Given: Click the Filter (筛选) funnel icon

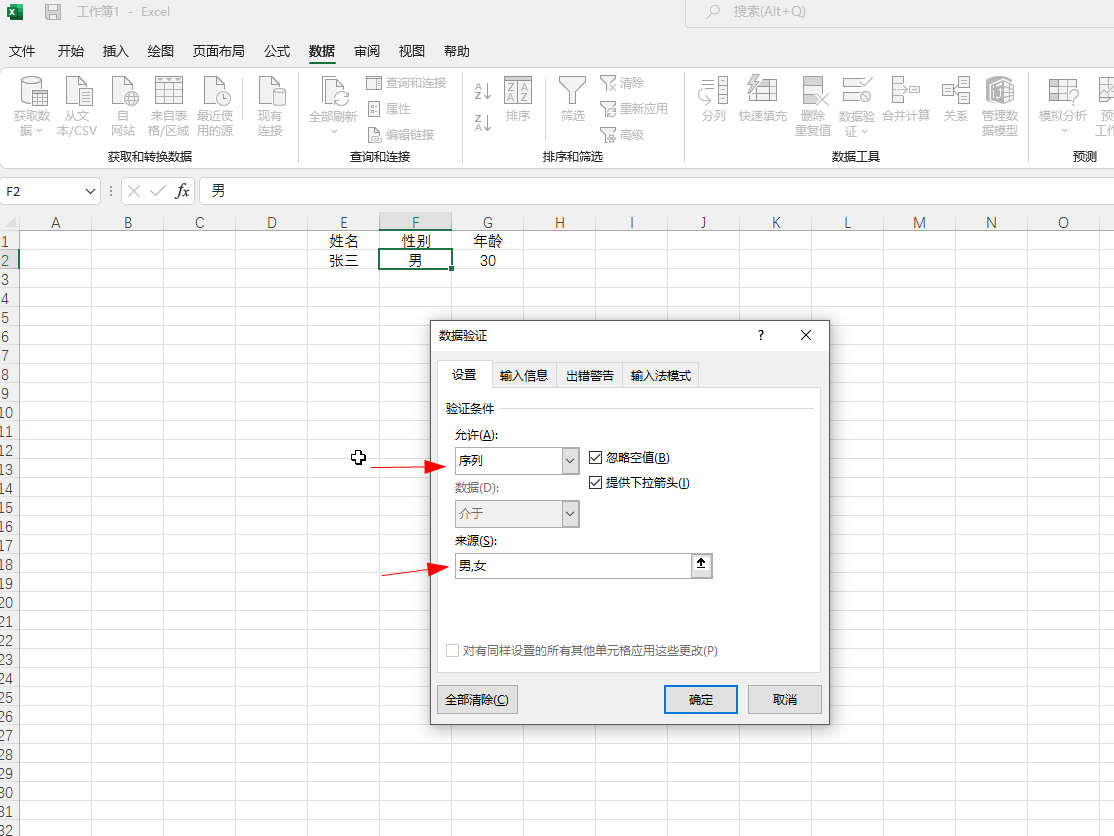Looking at the screenshot, I should 572,100.
